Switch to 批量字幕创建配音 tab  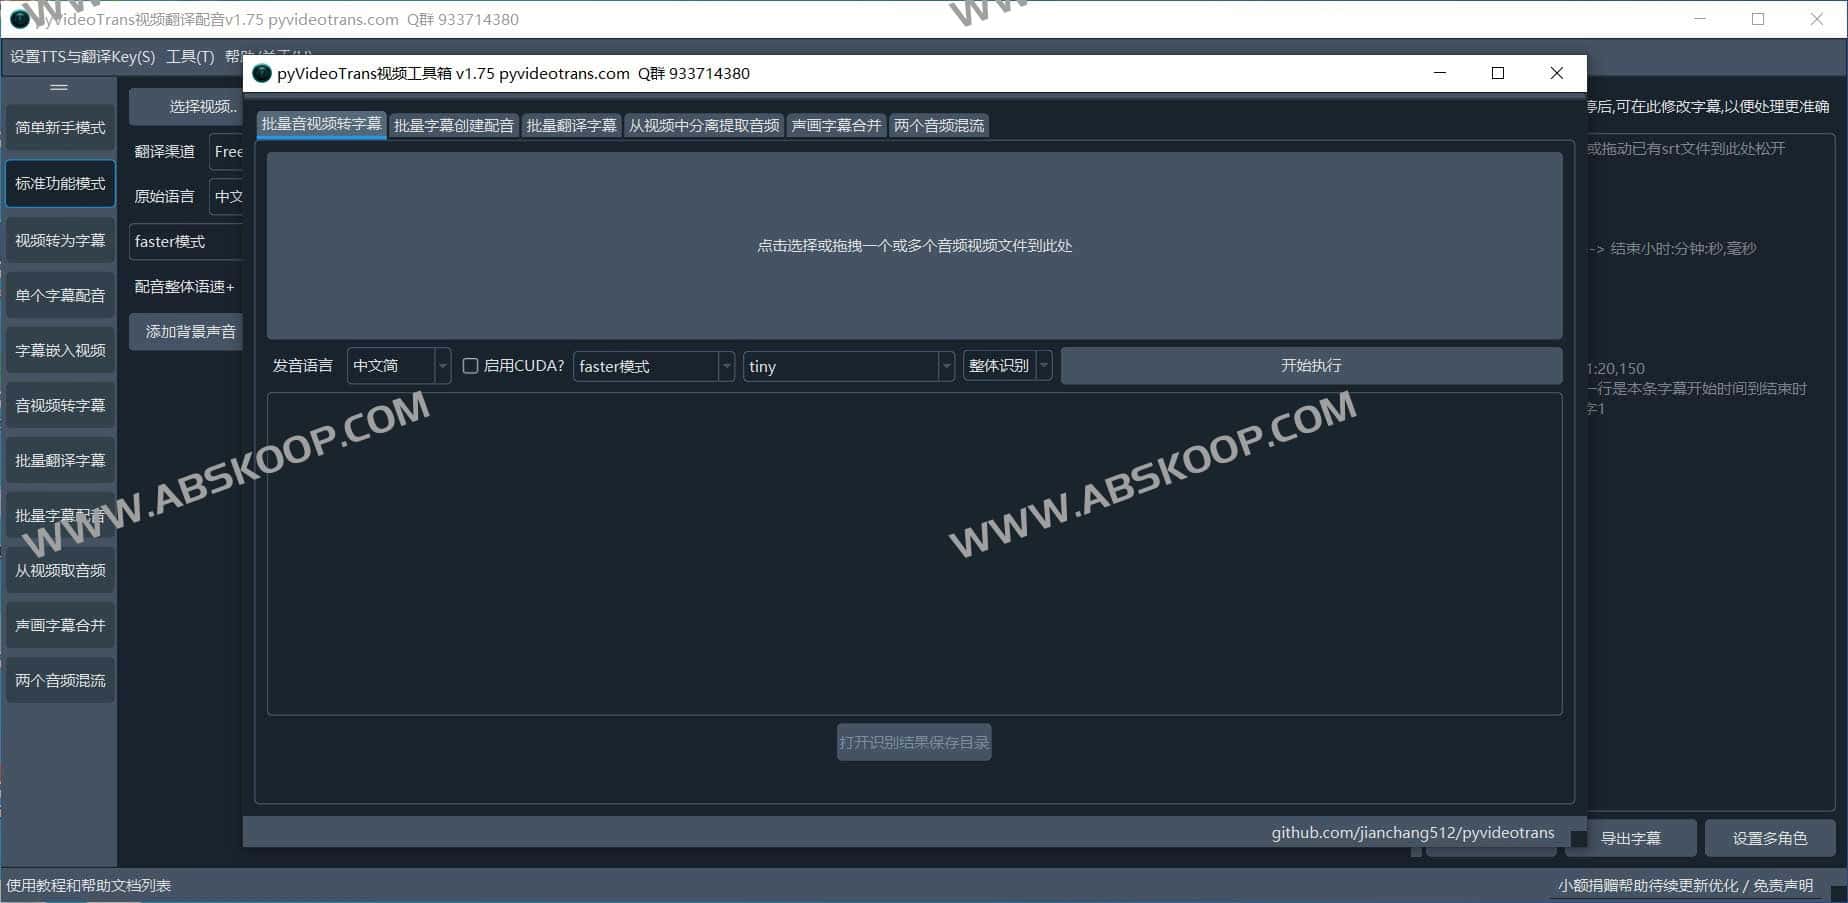tap(453, 125)
